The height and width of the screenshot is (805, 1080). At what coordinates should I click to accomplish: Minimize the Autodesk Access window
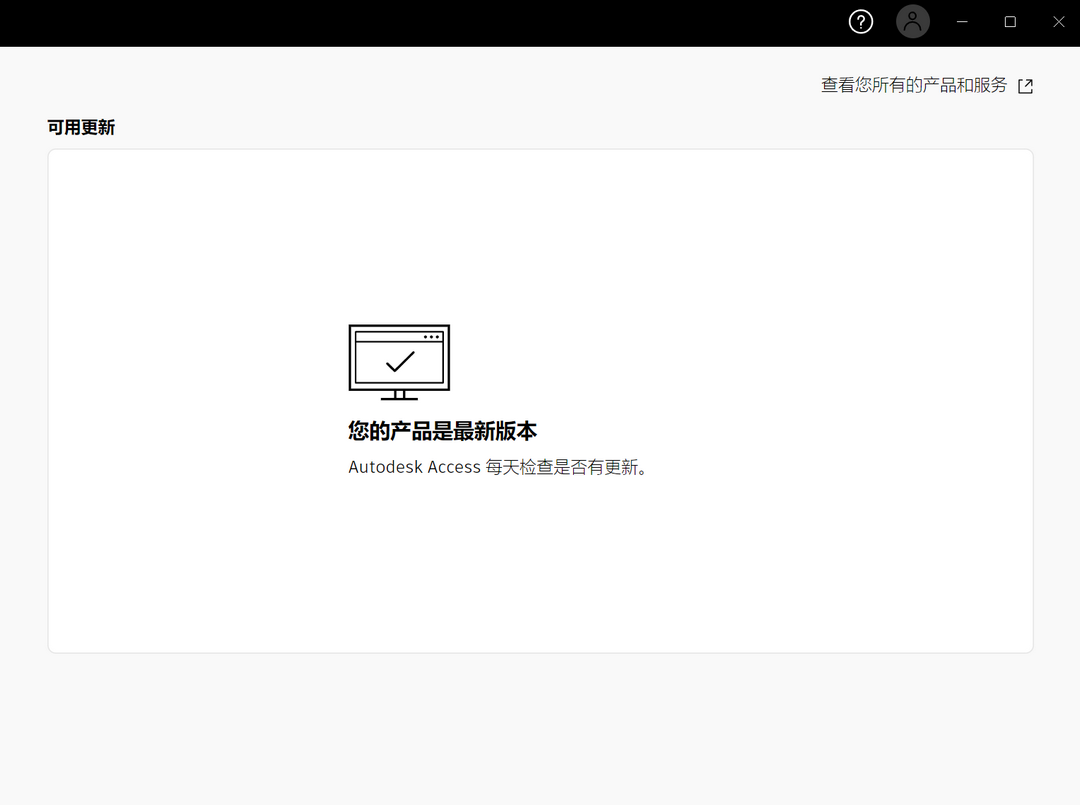click(x=961, y=21)
